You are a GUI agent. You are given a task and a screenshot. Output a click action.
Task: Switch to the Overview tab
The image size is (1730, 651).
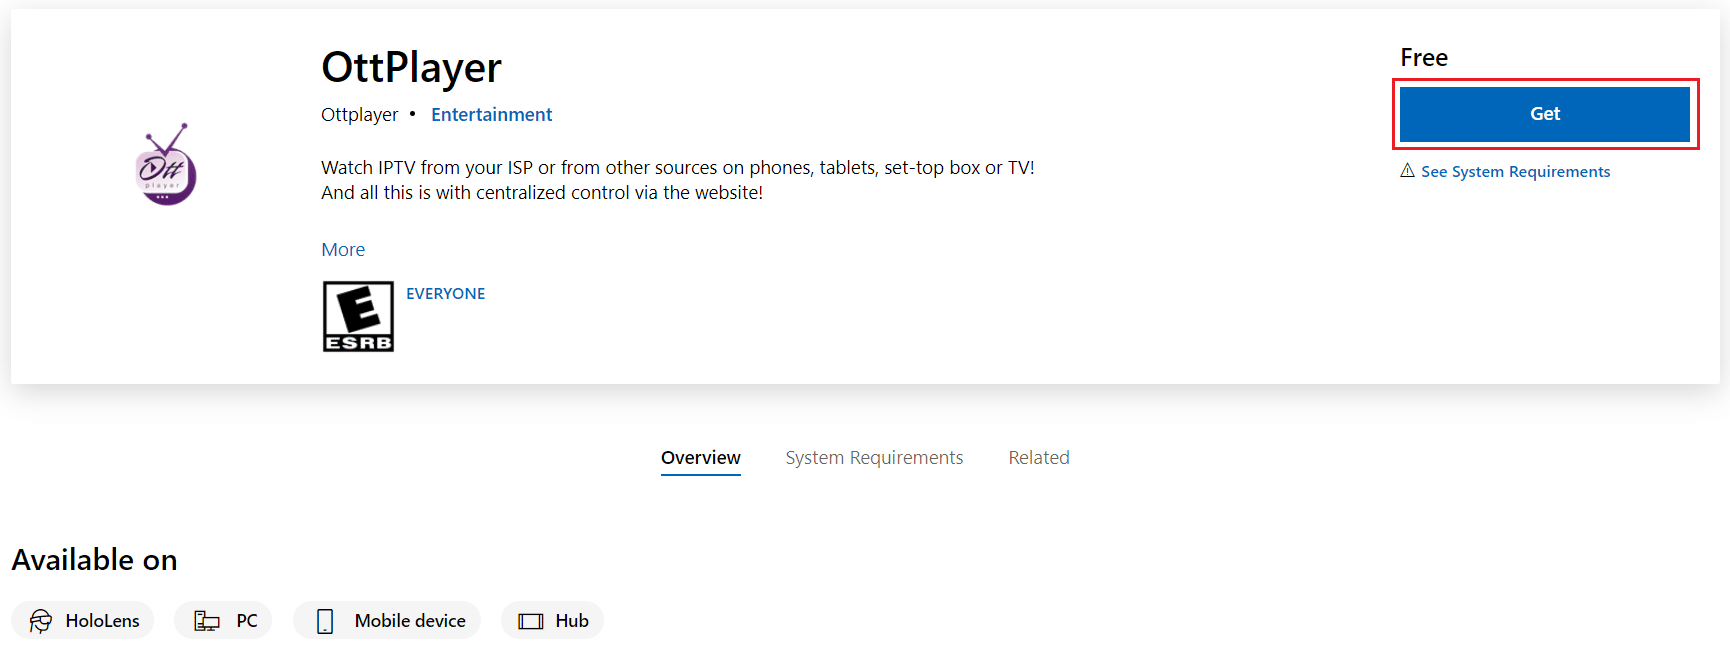[700, 457]
